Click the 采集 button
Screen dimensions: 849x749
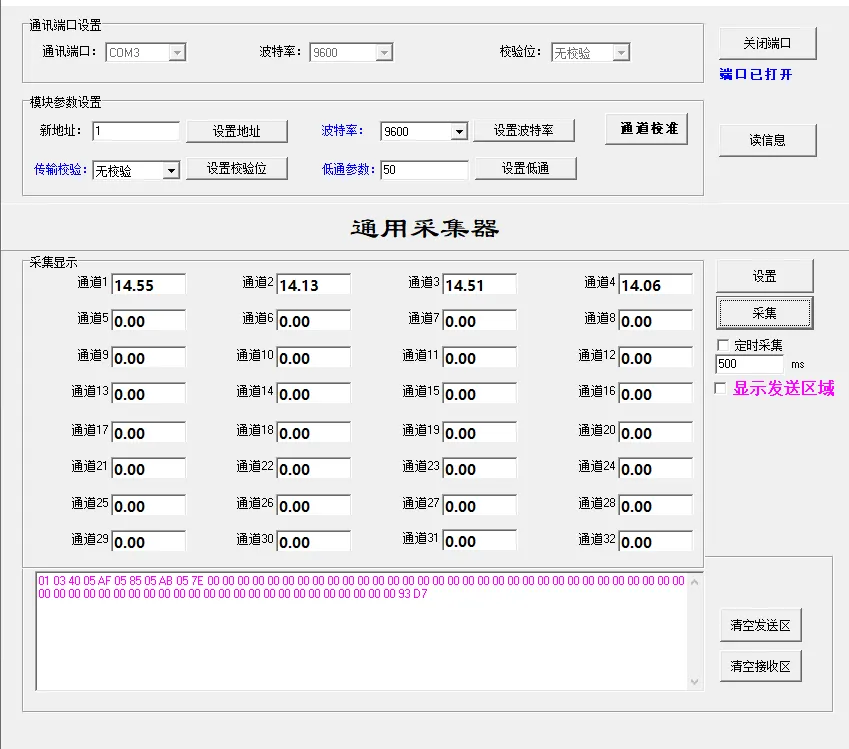[765, 312]
